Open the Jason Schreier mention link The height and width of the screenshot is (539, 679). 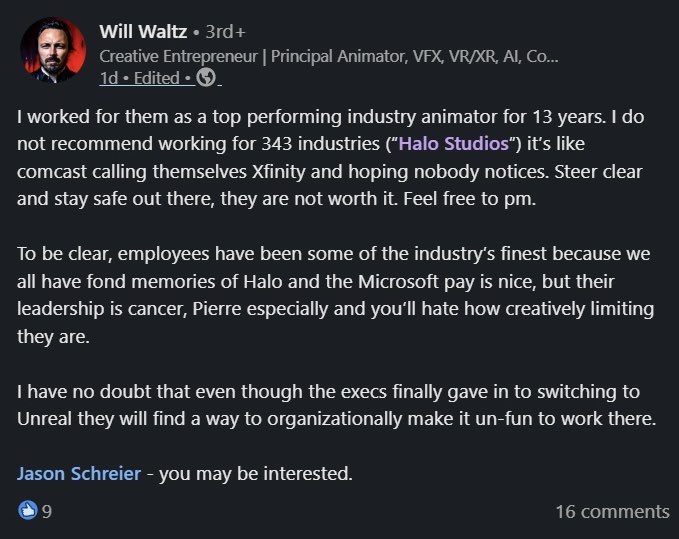(79, 473)
